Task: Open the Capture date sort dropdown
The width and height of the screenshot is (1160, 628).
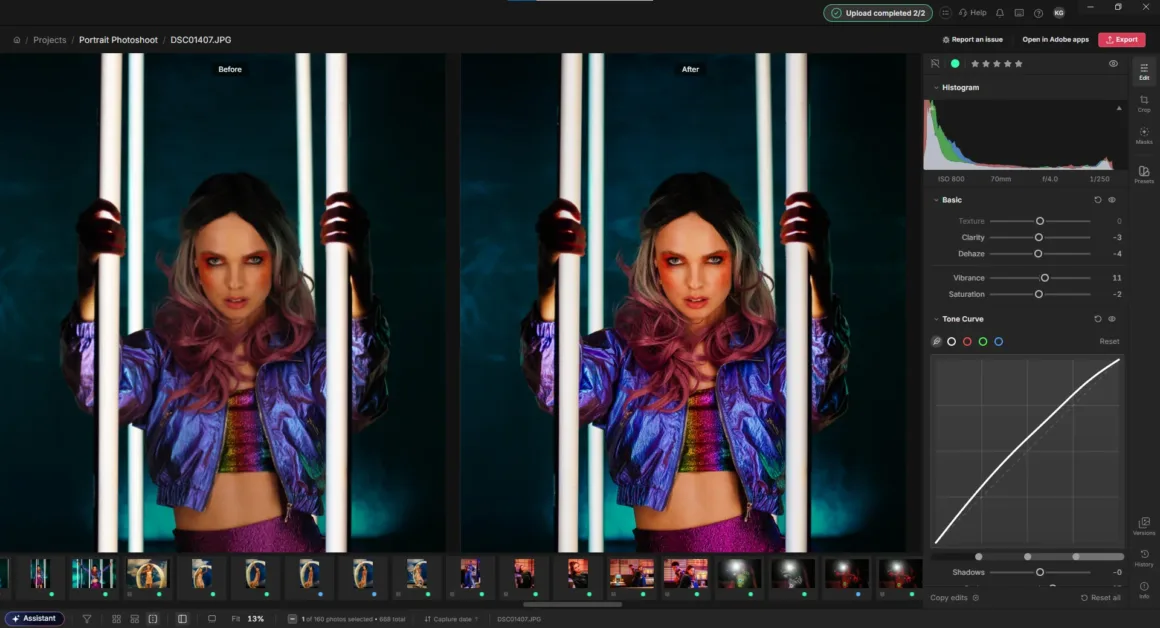Action: tap(451, 619)
